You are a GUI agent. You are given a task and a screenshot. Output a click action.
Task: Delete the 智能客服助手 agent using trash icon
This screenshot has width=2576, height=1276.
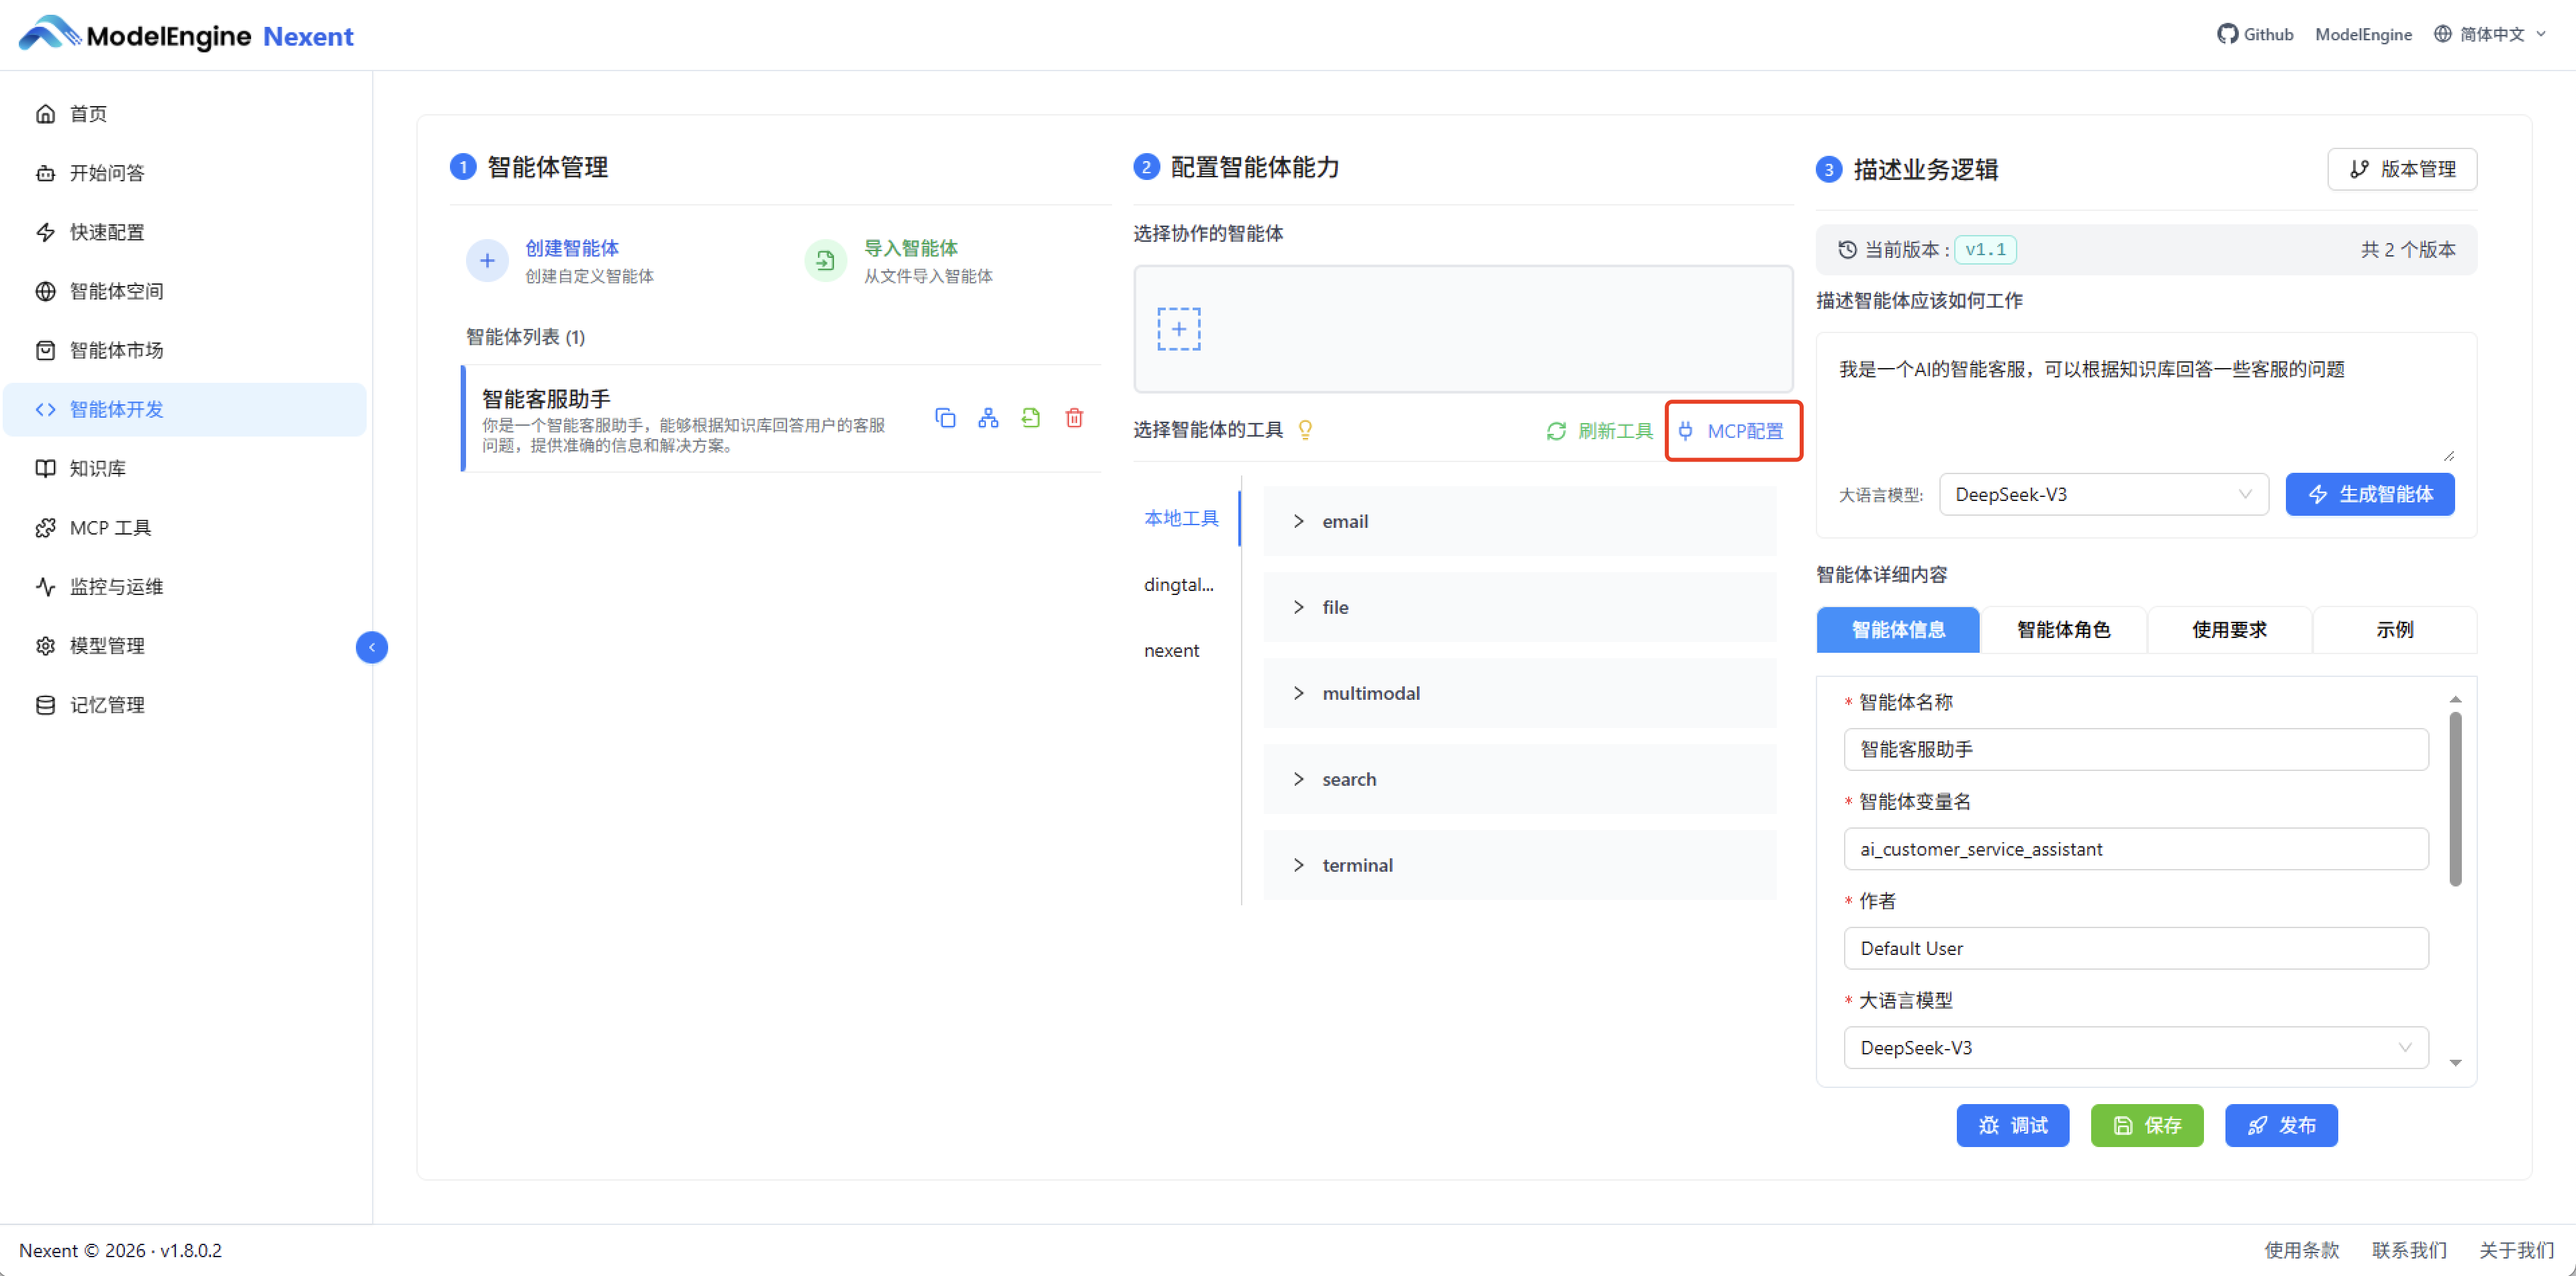[x=1074, y=418]
